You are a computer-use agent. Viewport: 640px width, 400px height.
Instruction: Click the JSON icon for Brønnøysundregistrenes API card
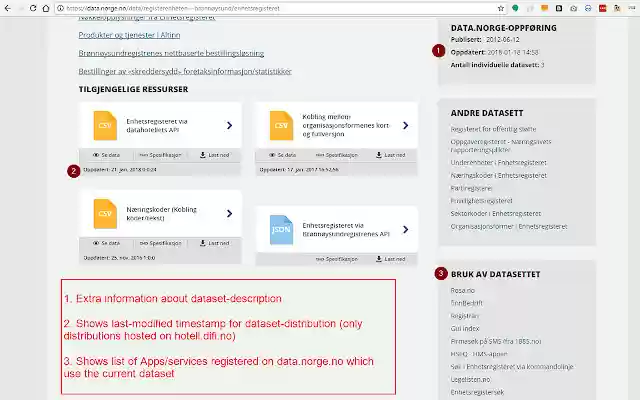tap(281, 229)
